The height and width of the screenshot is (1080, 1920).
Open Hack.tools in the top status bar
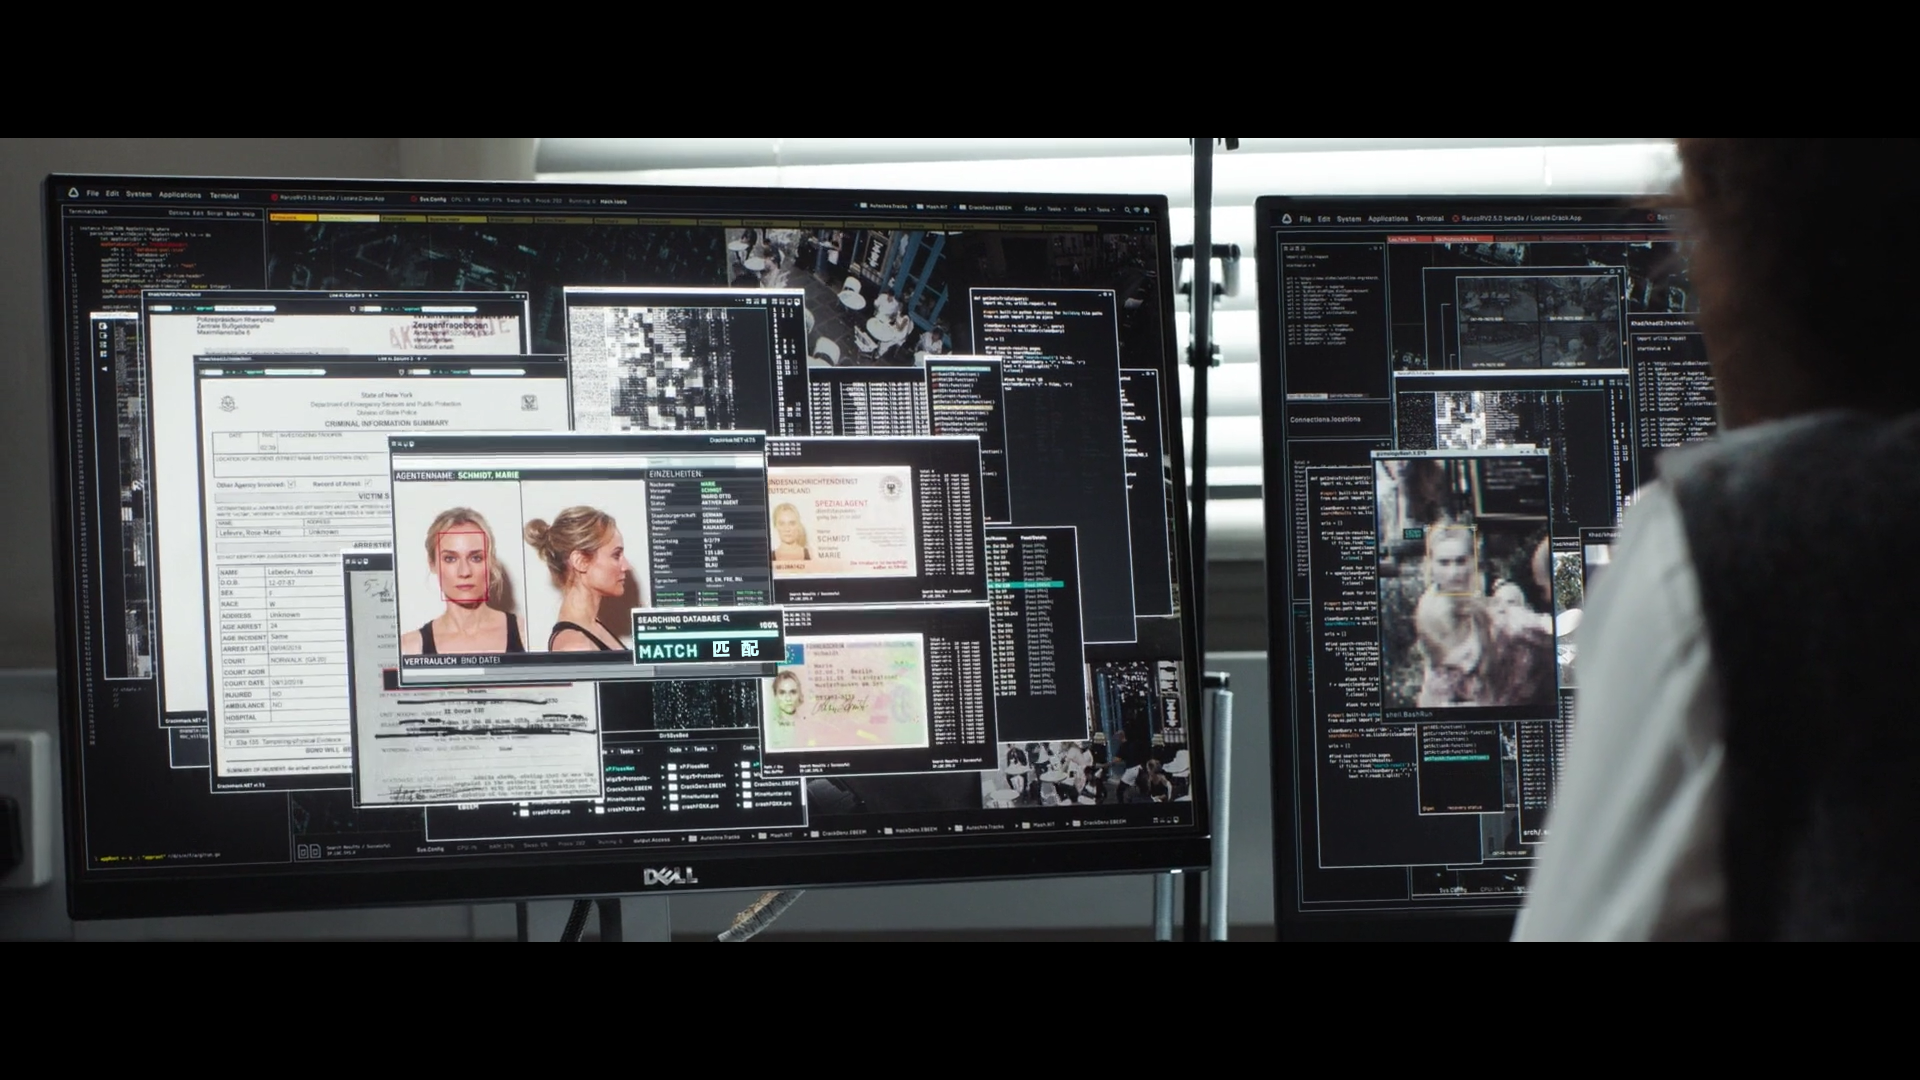point(613,202)
